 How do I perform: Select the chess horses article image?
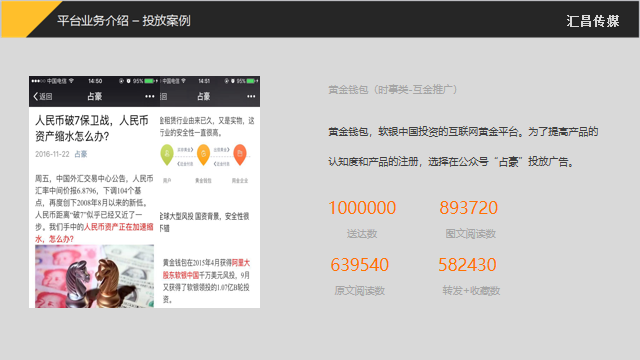coord(94,276)
